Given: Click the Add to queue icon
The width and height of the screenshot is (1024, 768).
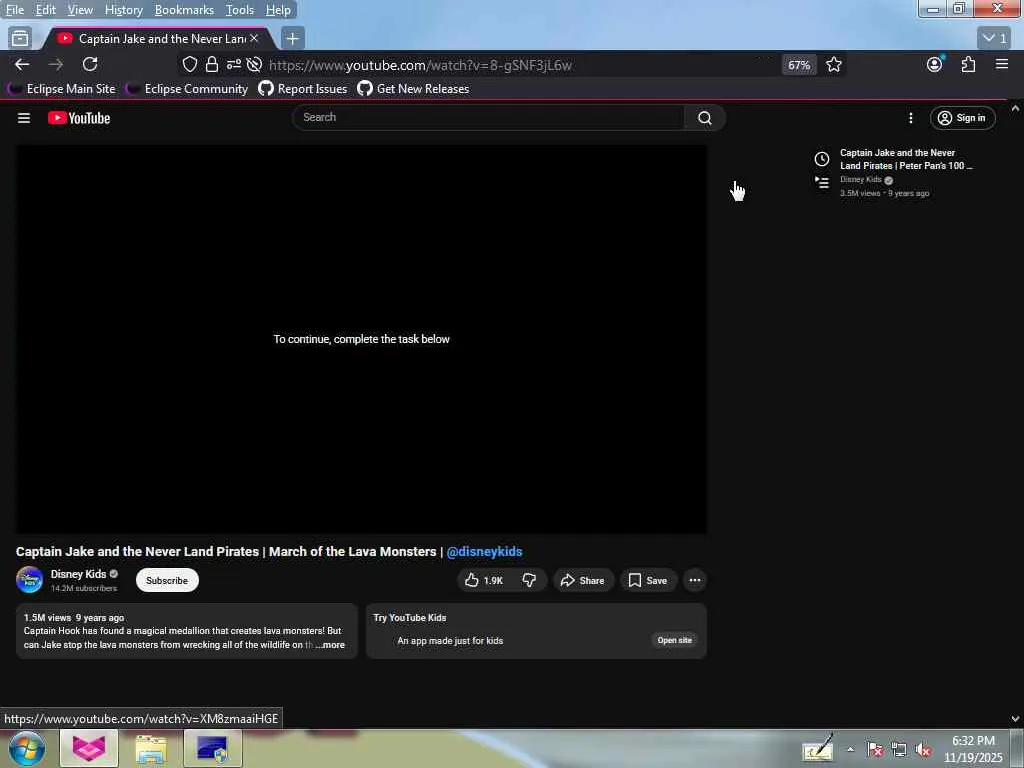Looking at the screenshot, I should (822, 183).
